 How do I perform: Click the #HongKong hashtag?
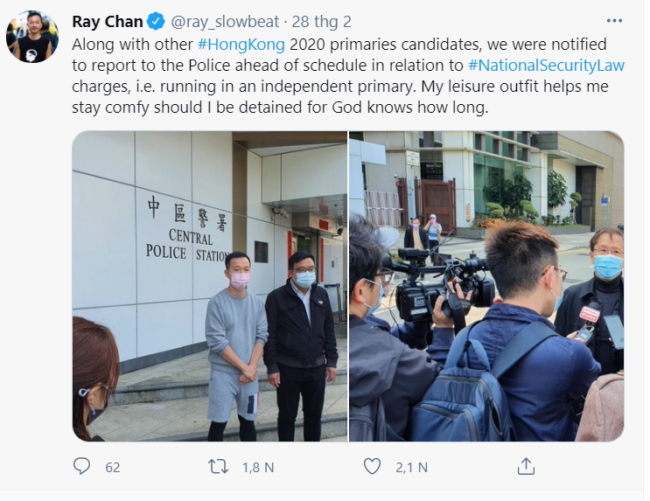pos(242,44)
